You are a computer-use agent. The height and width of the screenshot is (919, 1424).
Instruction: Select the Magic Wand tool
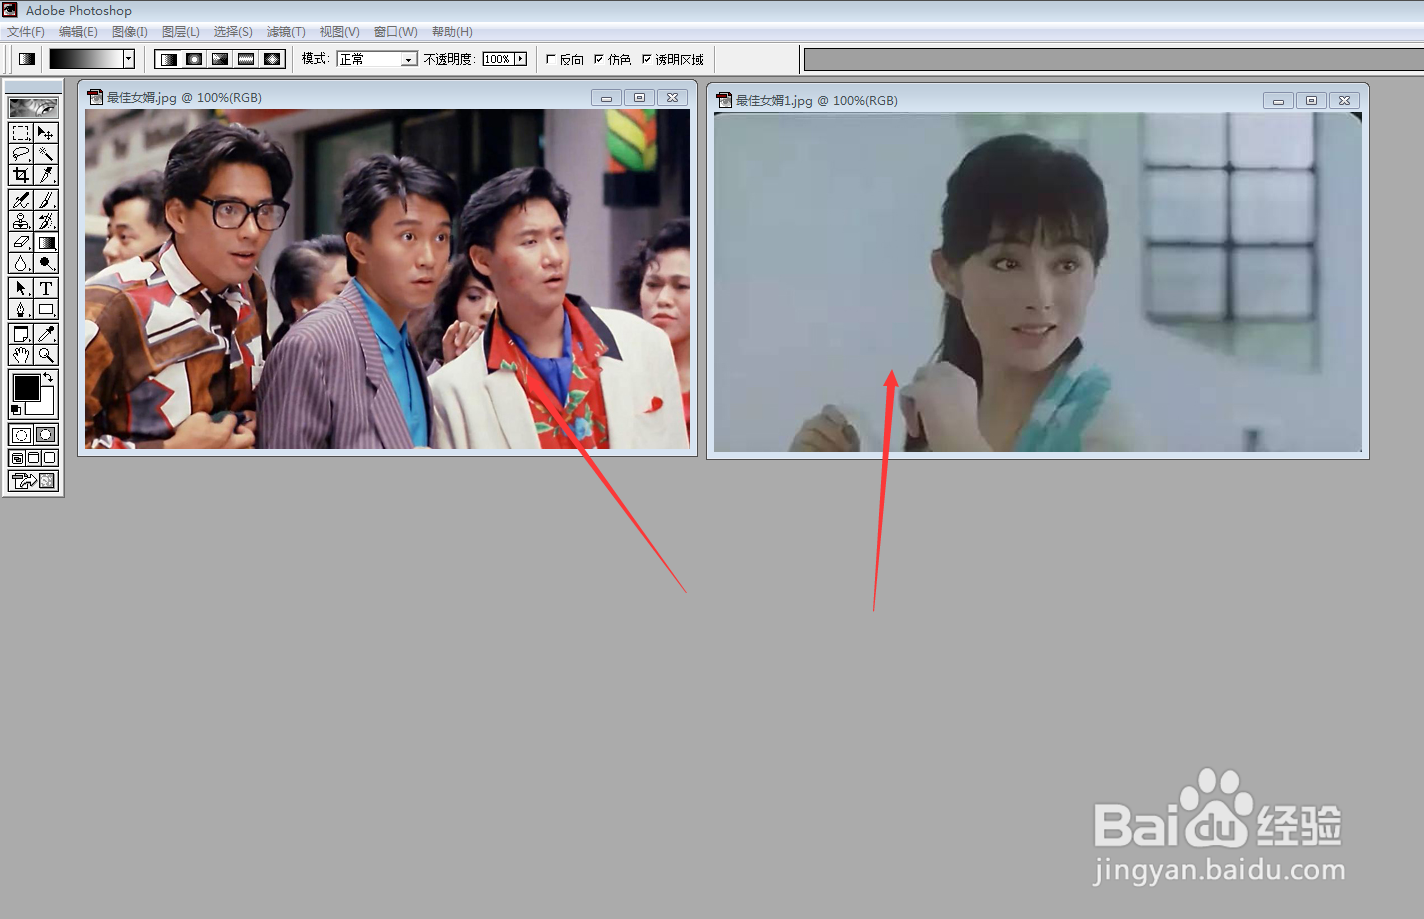click(46, 154)
